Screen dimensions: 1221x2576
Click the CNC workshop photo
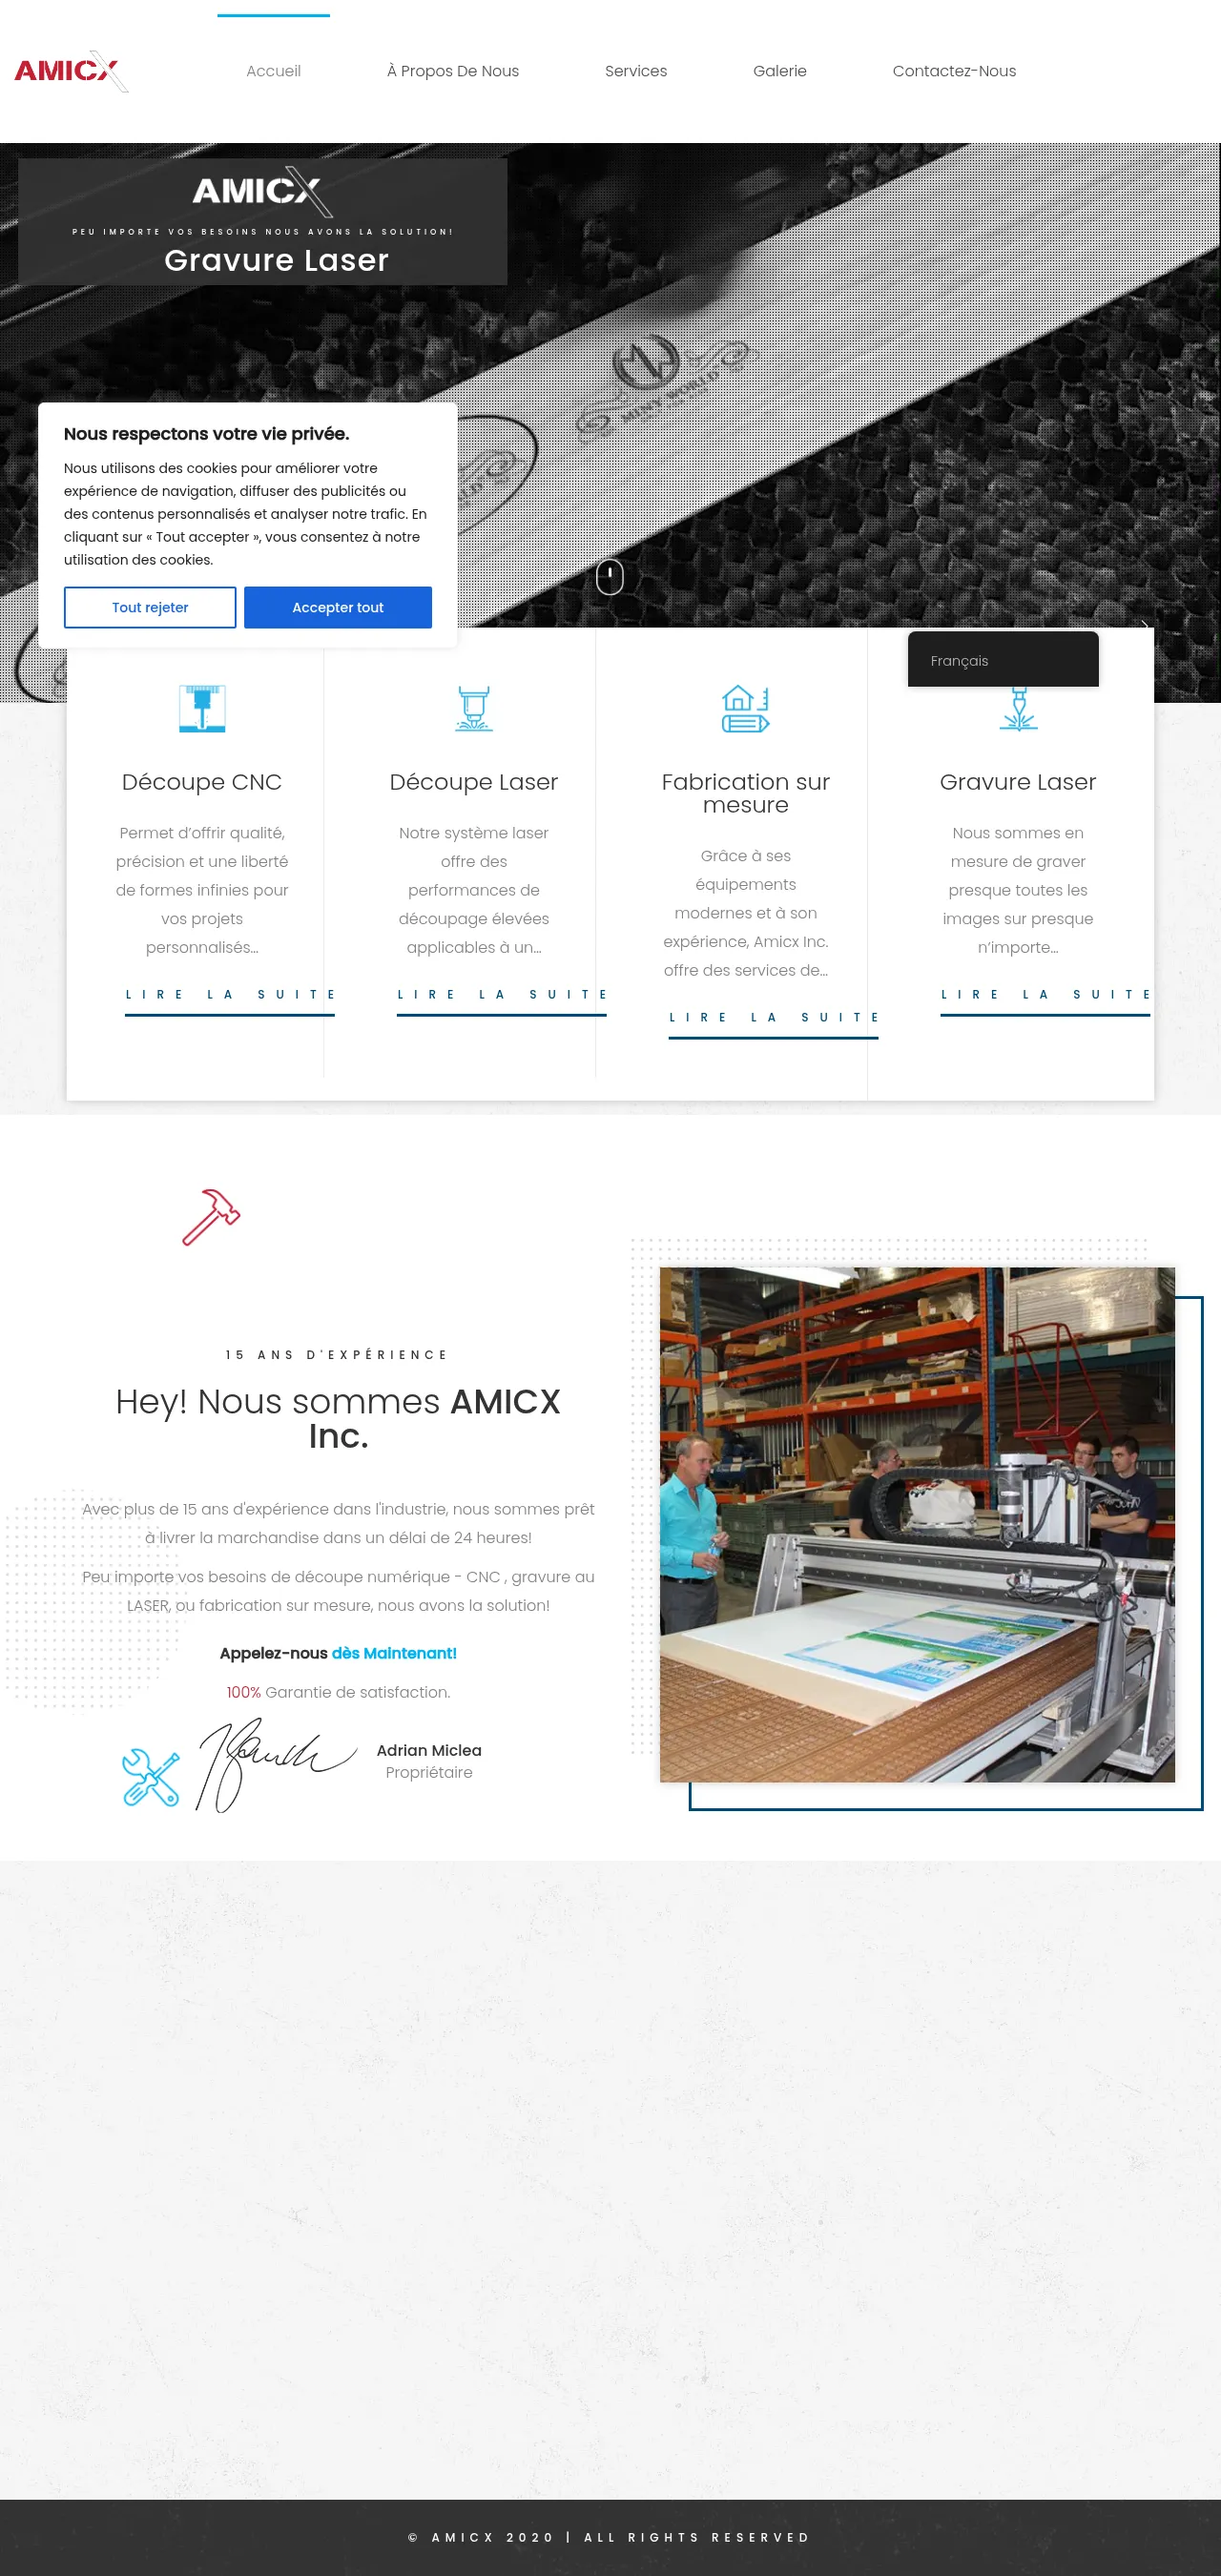[916, 1524]
